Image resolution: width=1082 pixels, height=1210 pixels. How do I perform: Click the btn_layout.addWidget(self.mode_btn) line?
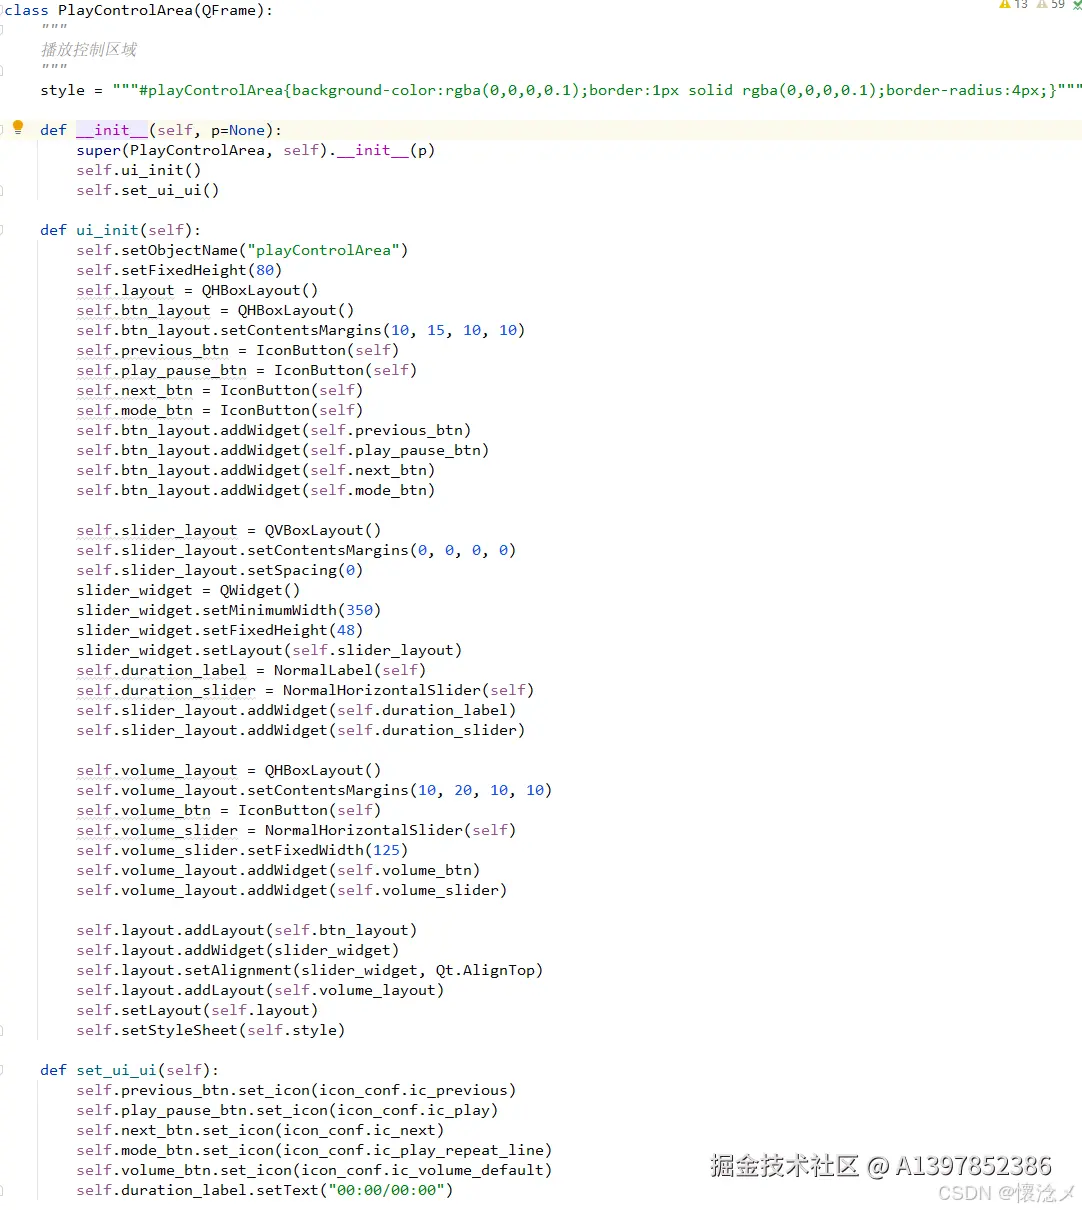(x=256, y=490)
